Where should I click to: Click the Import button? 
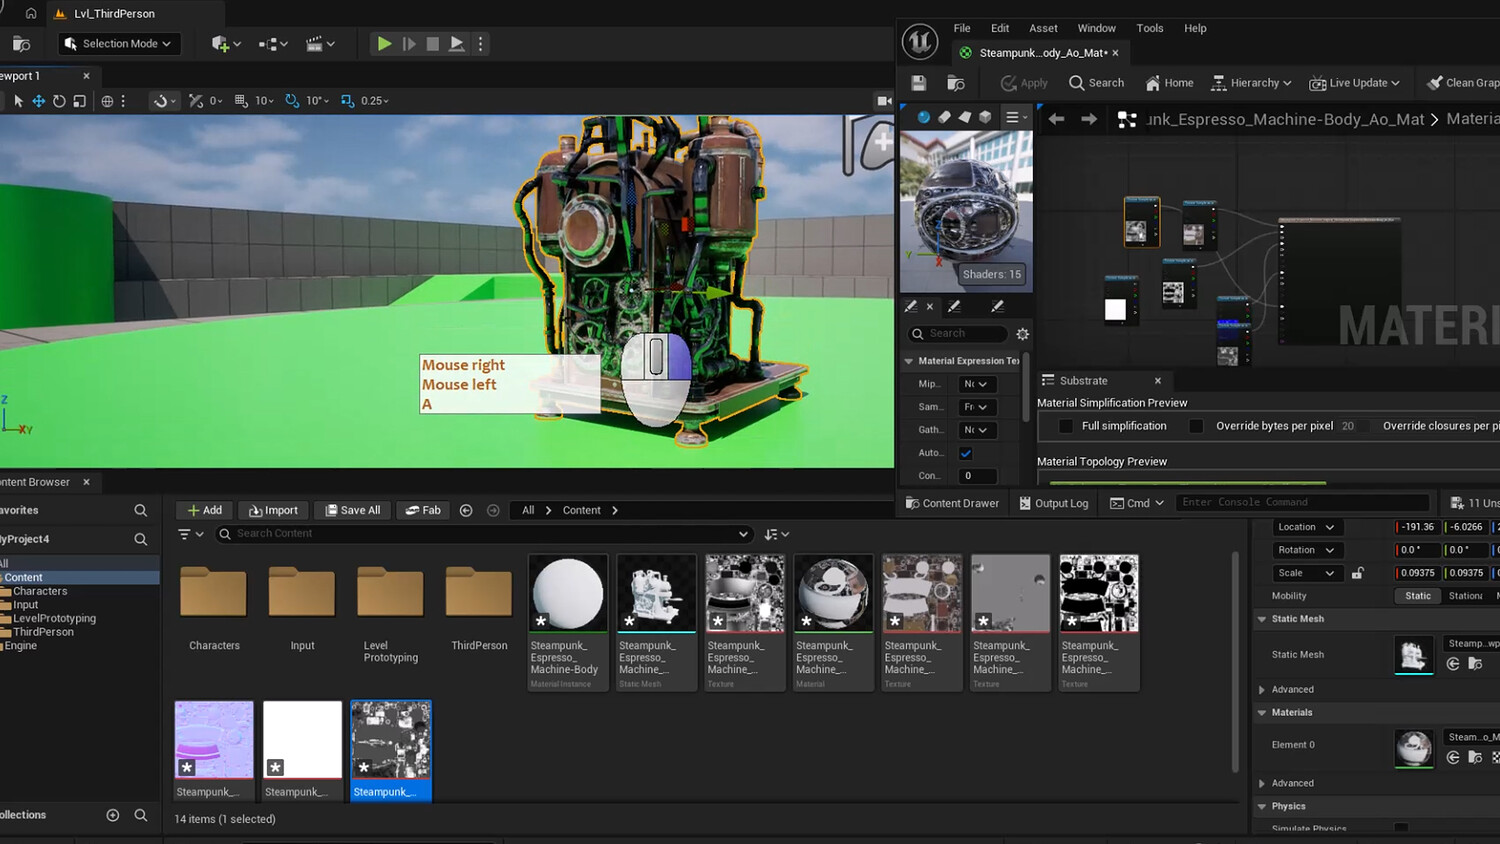[x=273, y=510]
